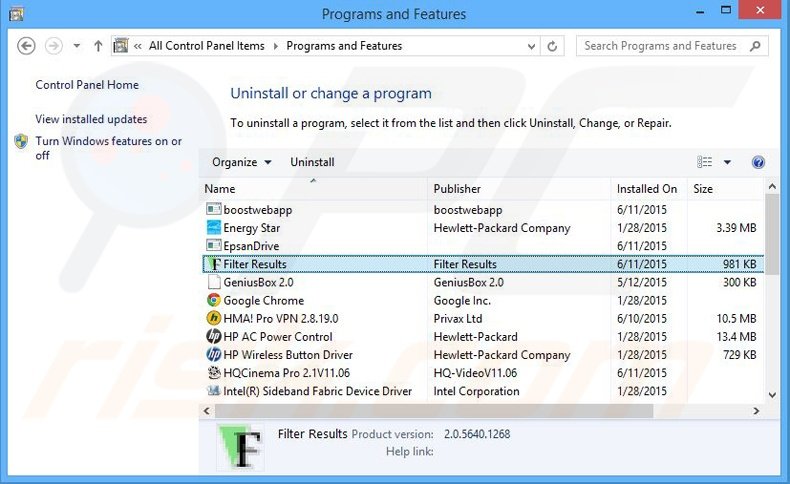Viewport: 790px width, 484px height.
Task: Open Turn Windows features on or off
Action: click(108, 148)
